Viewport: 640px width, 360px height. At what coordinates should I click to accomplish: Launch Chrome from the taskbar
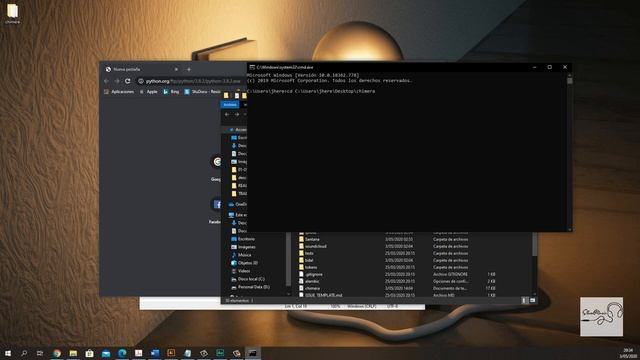click(57, 353)
